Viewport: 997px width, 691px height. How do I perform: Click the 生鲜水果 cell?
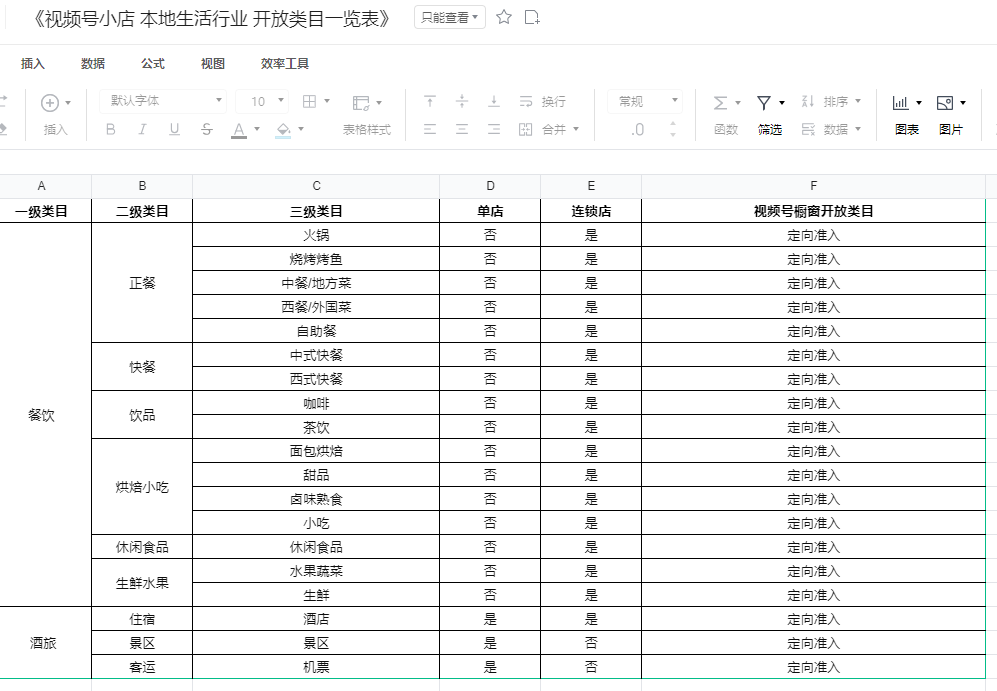pos(142,583)
